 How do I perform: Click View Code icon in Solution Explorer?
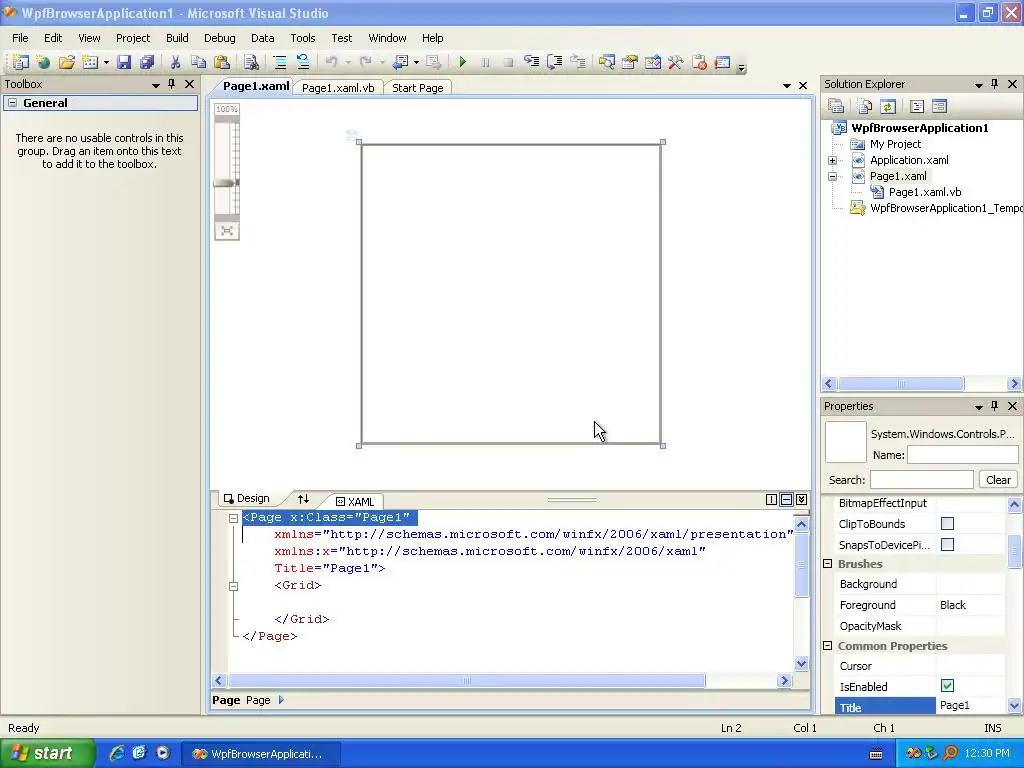[x=916, y=106]
